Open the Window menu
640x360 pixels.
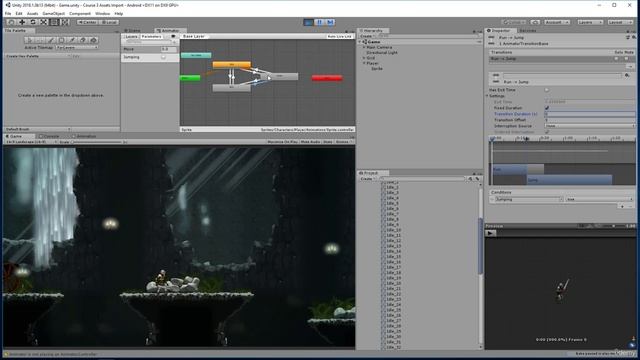click(102, 13)
